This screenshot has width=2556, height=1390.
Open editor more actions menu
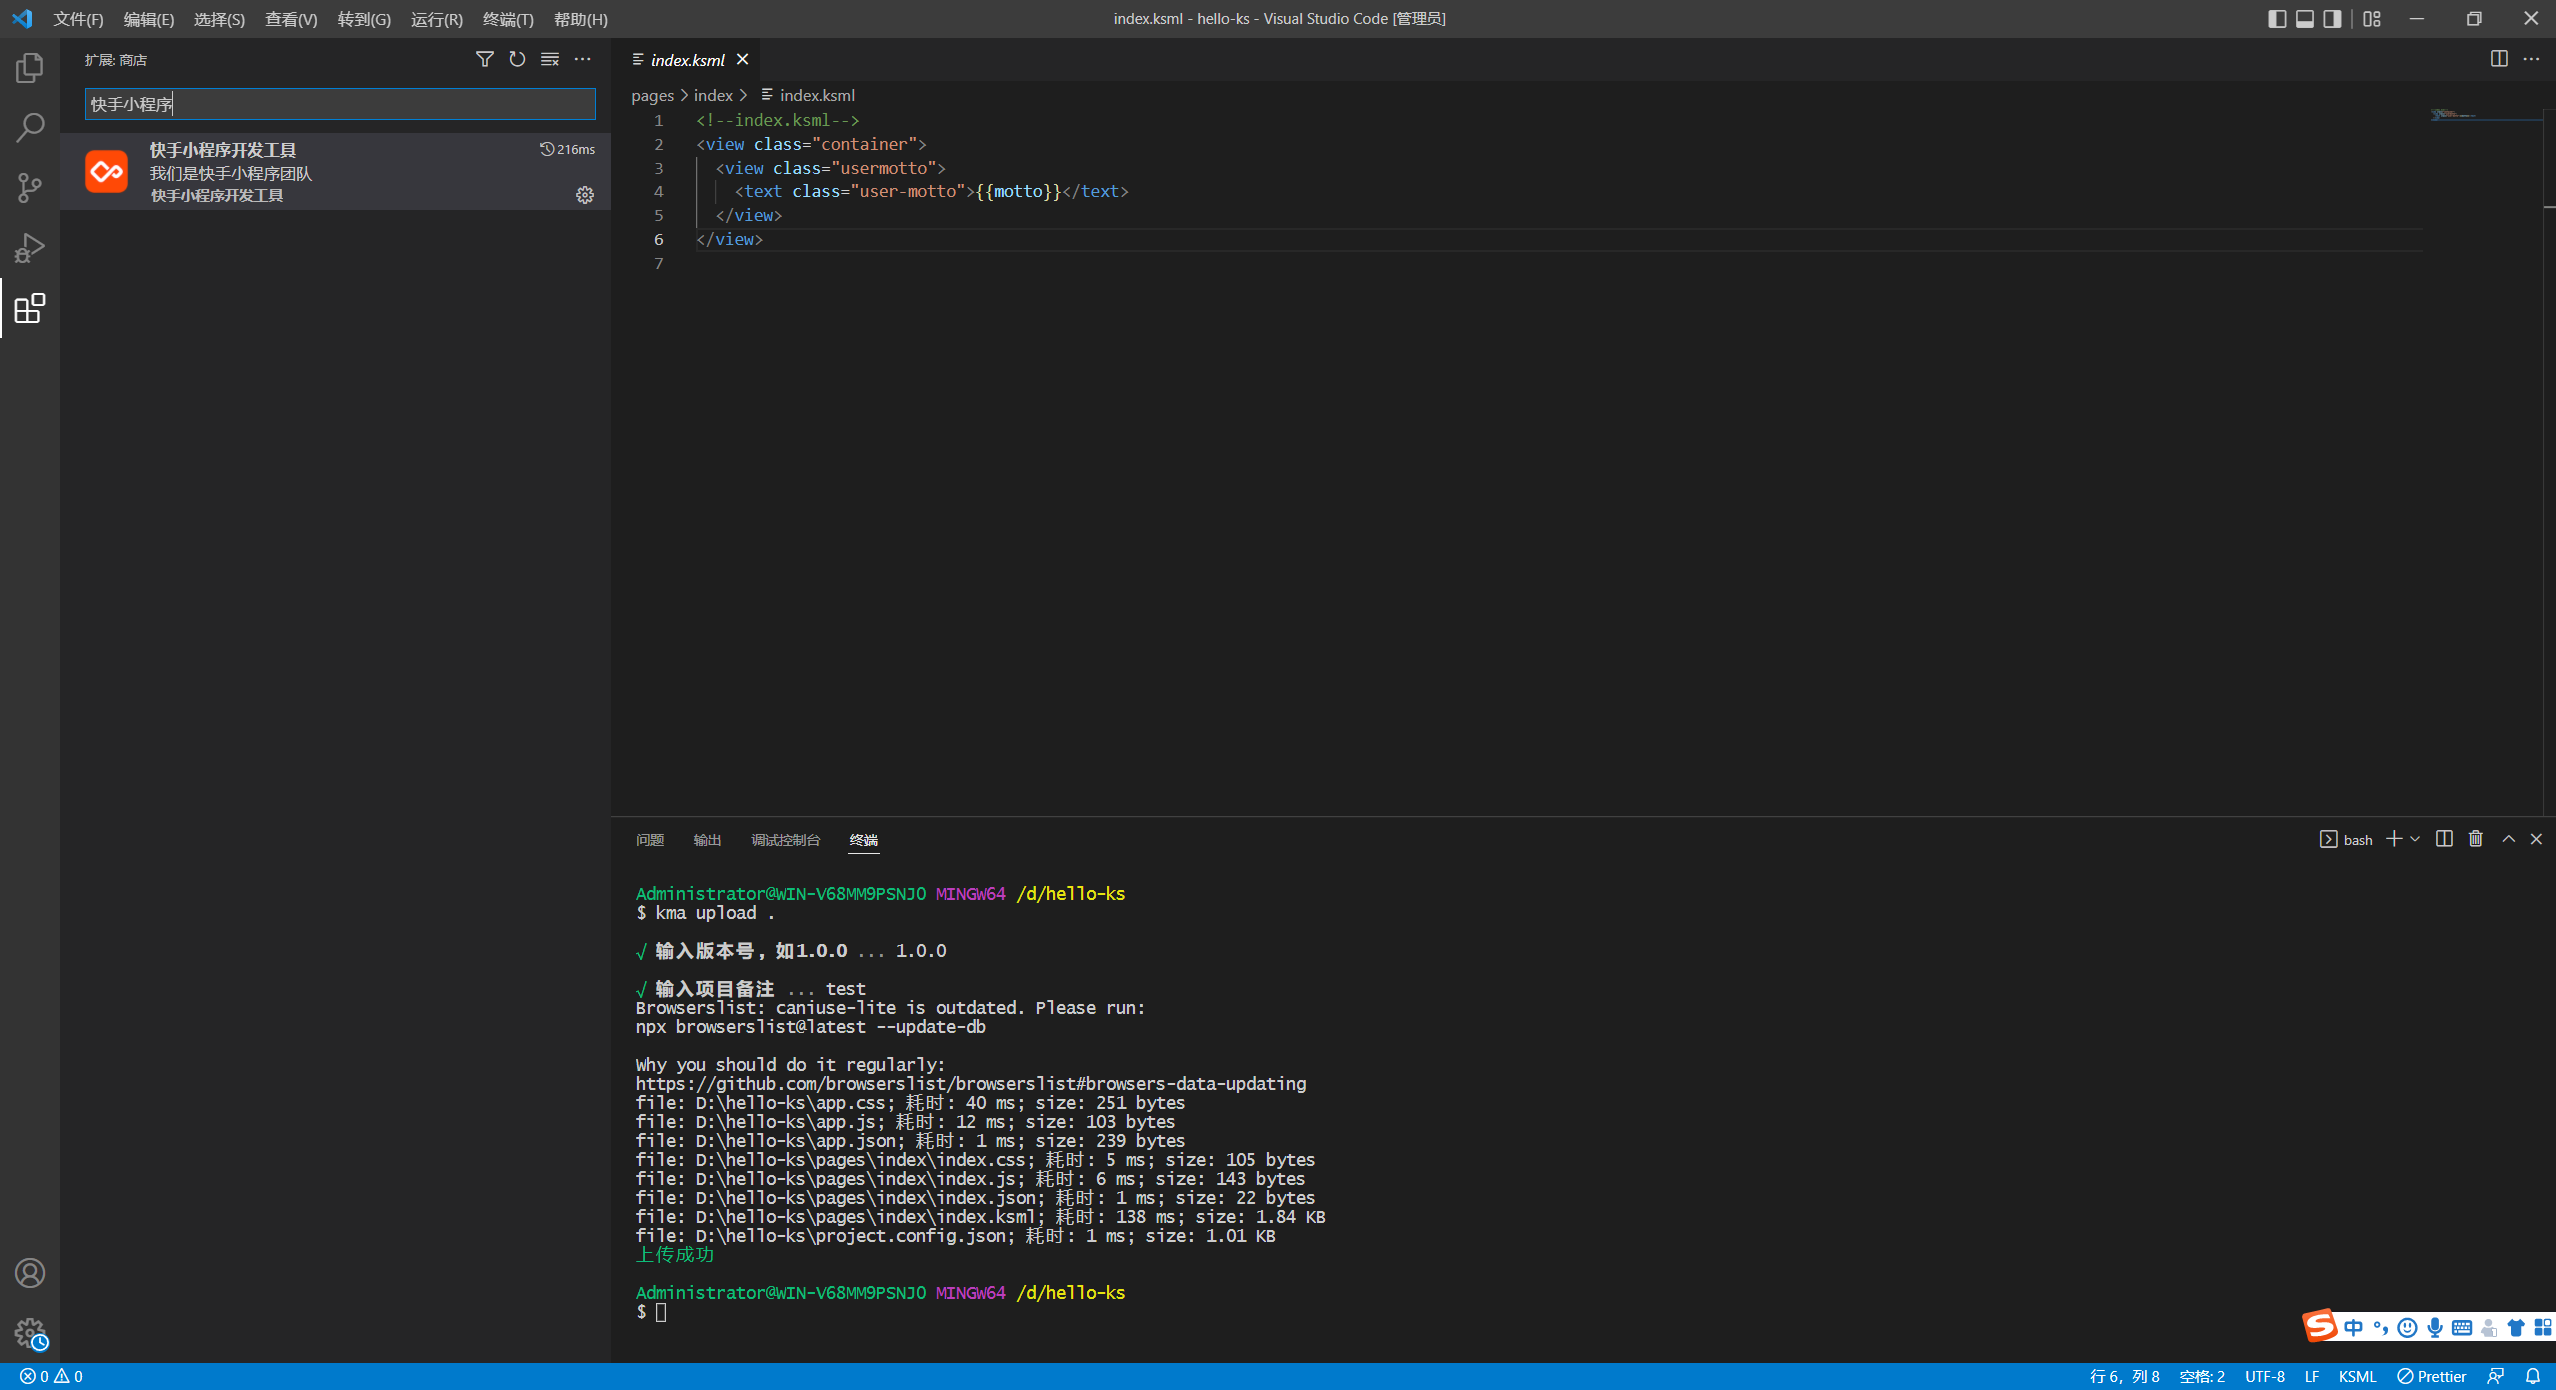2531,59
